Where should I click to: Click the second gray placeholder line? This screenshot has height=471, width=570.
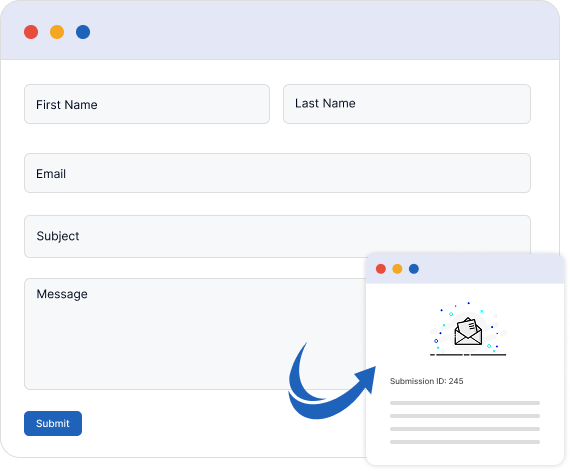click(465, 416)
